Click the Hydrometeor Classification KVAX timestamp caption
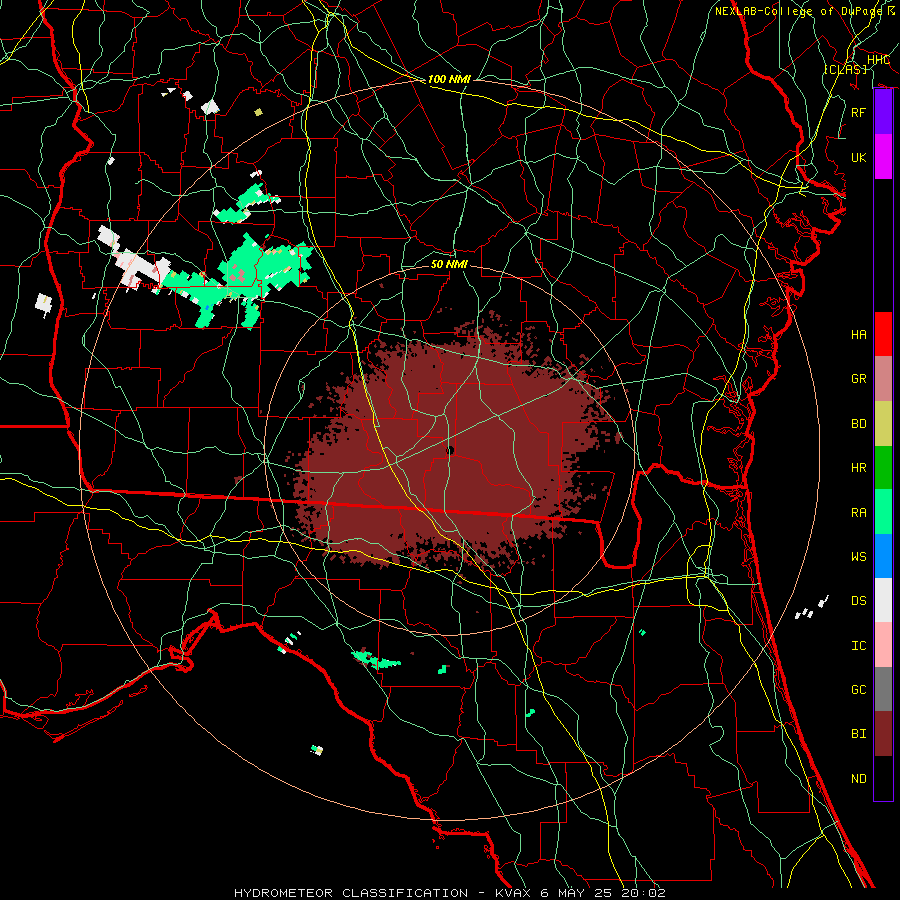The image size is (900, 900). point(449,893)
